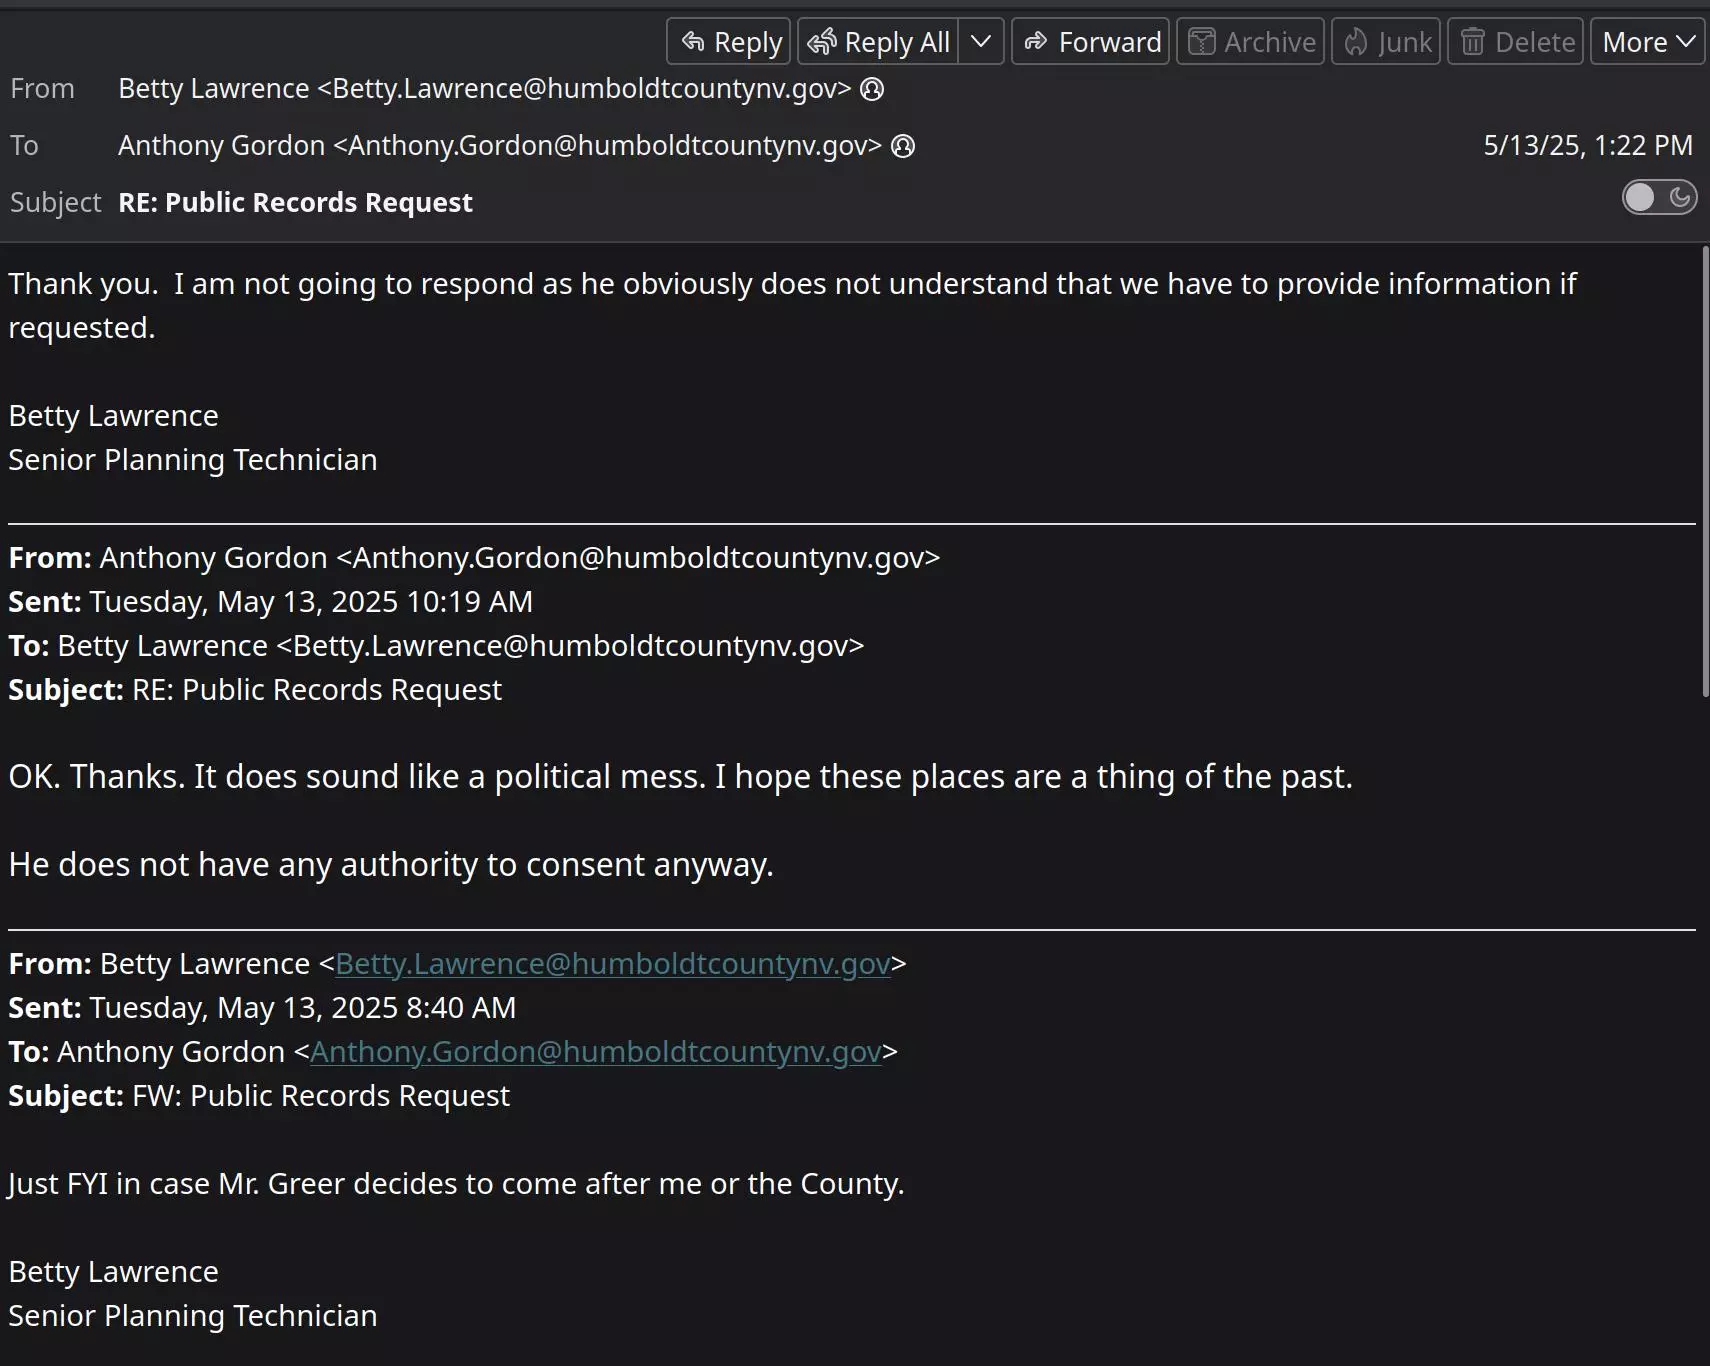Click Betty.Lawrence@humboldtcountynv.gov link in quoted From line
Image resolution: width=1710 pixels, height=1366 pixels.
[613, 963]
